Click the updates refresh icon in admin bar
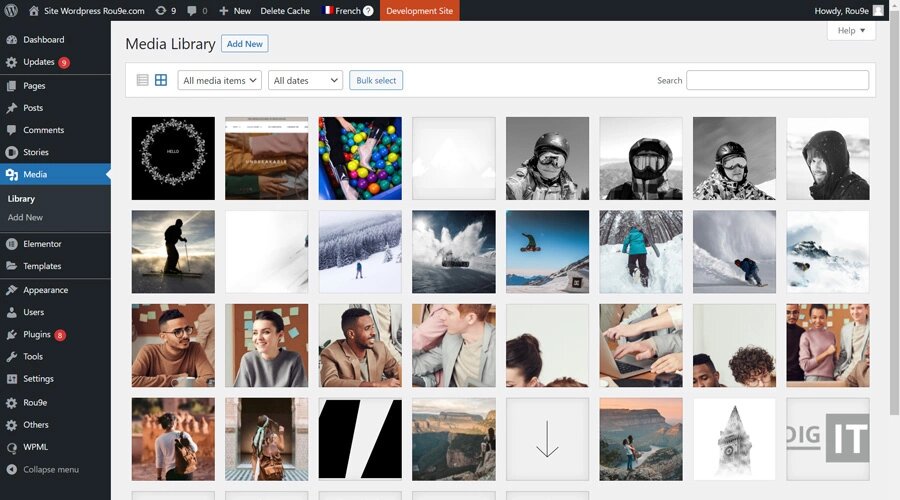Image resolution: width=900 pixels, height=500 pixels. tap(161, 10)
